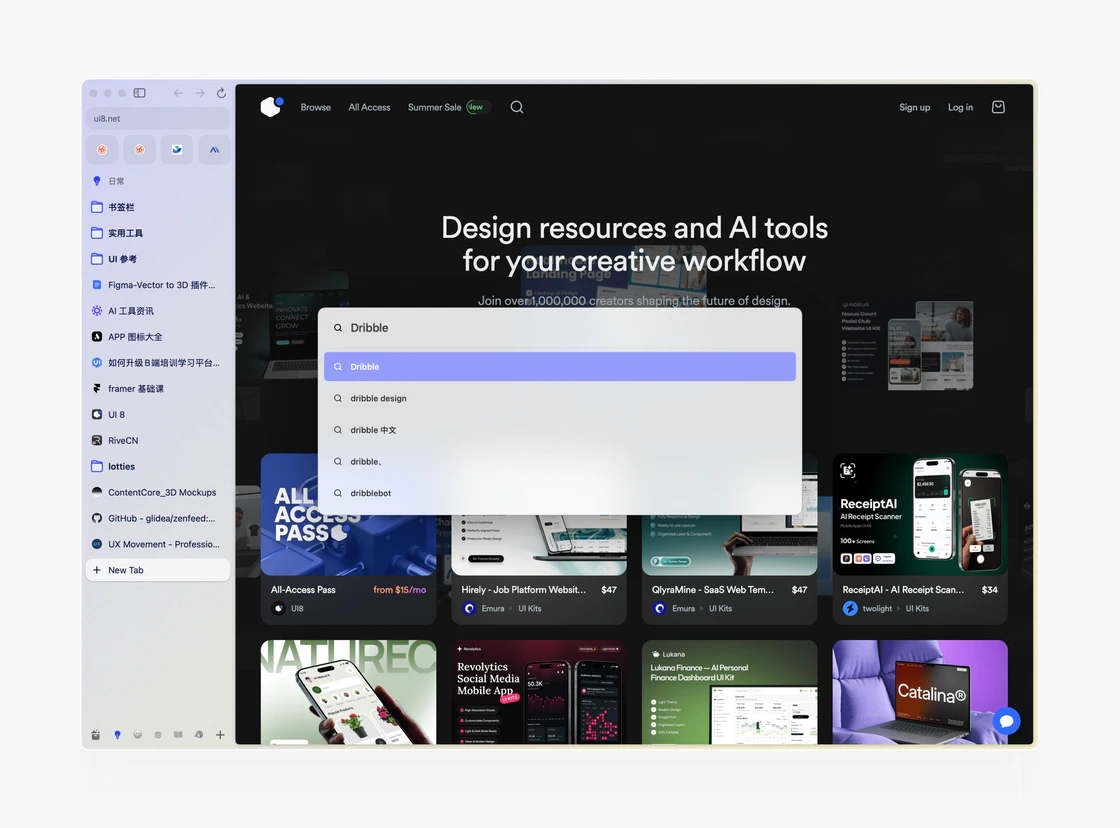The width and height of the screenshot is (1120, 828).
Task: Click the ui8.net address bar
Action: 158,119
